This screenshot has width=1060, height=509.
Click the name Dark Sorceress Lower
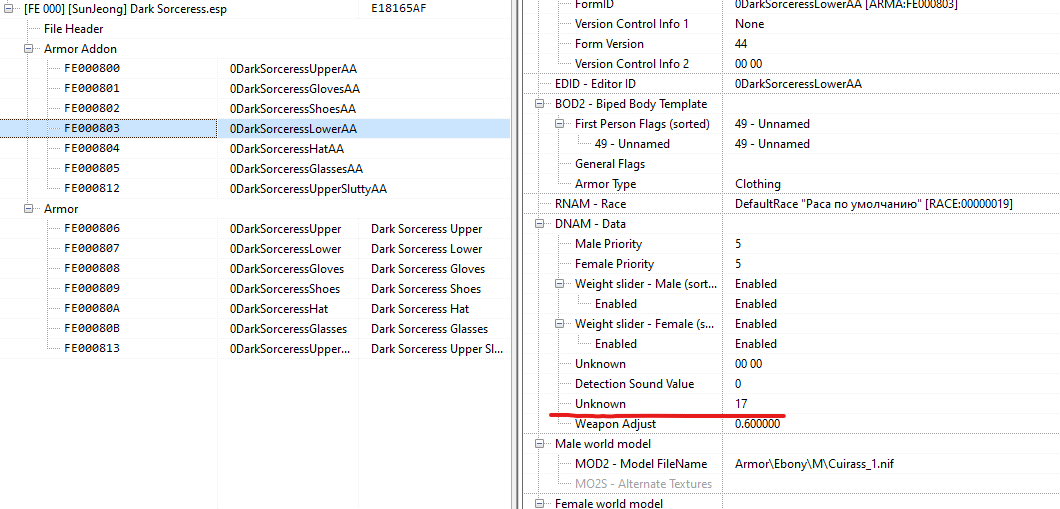427,249
